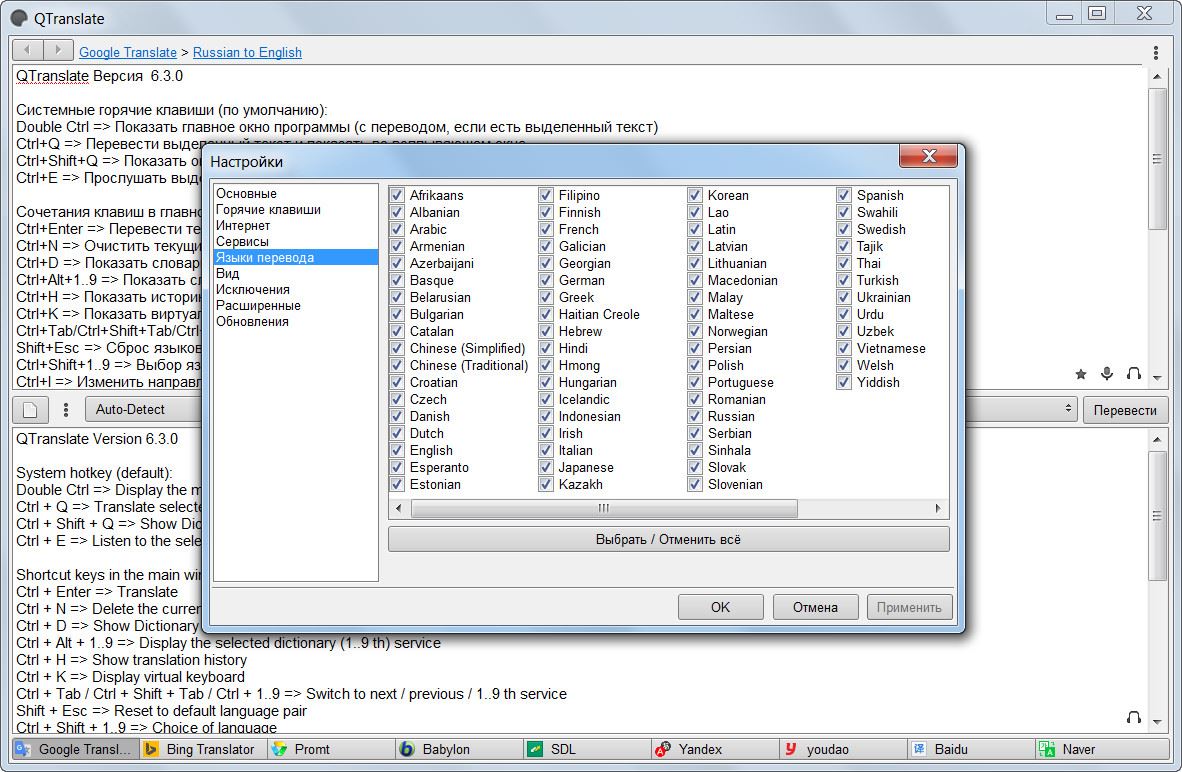Uncheck the Afrikaans language checkbox
Image resolution: width=1182 pixels, height=772 pixels.
point(397,195)
